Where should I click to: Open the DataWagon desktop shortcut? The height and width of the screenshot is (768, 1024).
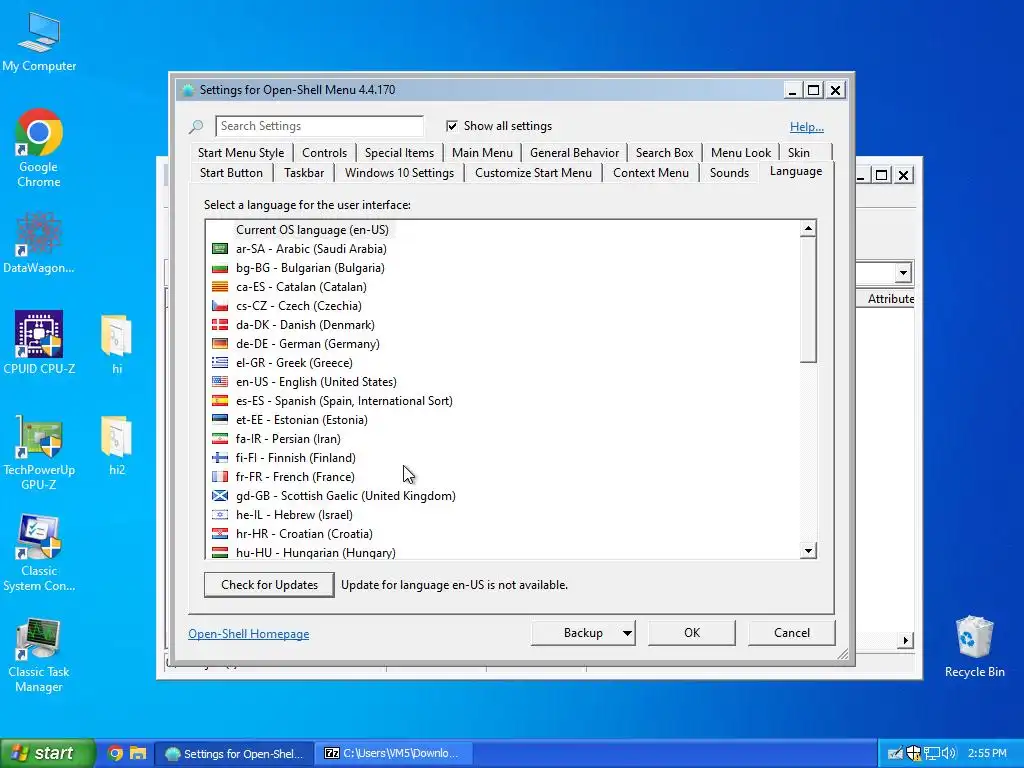click(39, 242)
